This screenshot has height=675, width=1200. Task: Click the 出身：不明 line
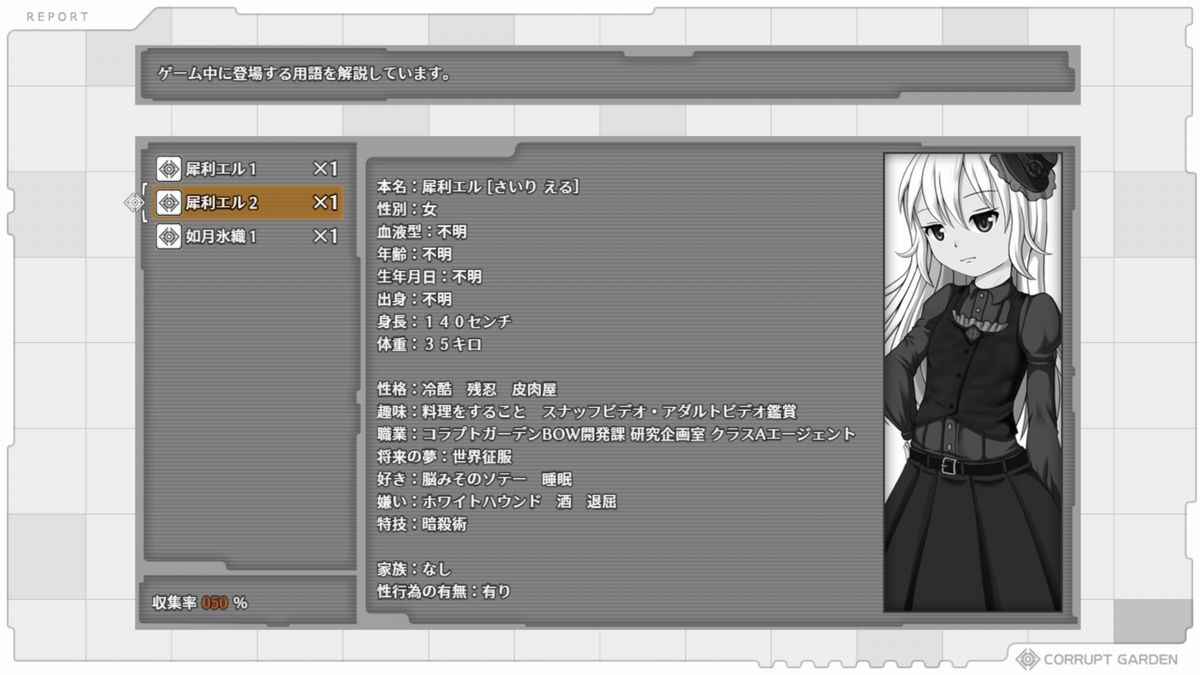click(x=414, y=299)
